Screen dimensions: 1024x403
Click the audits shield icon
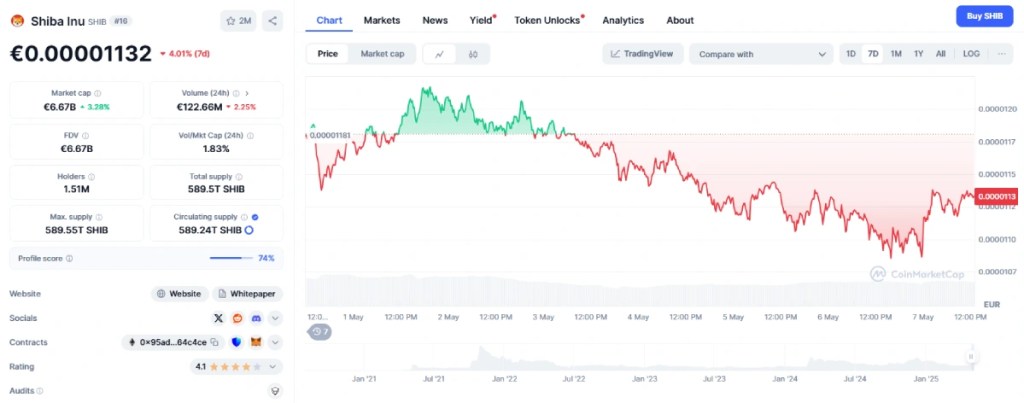[x=276, y=391]
